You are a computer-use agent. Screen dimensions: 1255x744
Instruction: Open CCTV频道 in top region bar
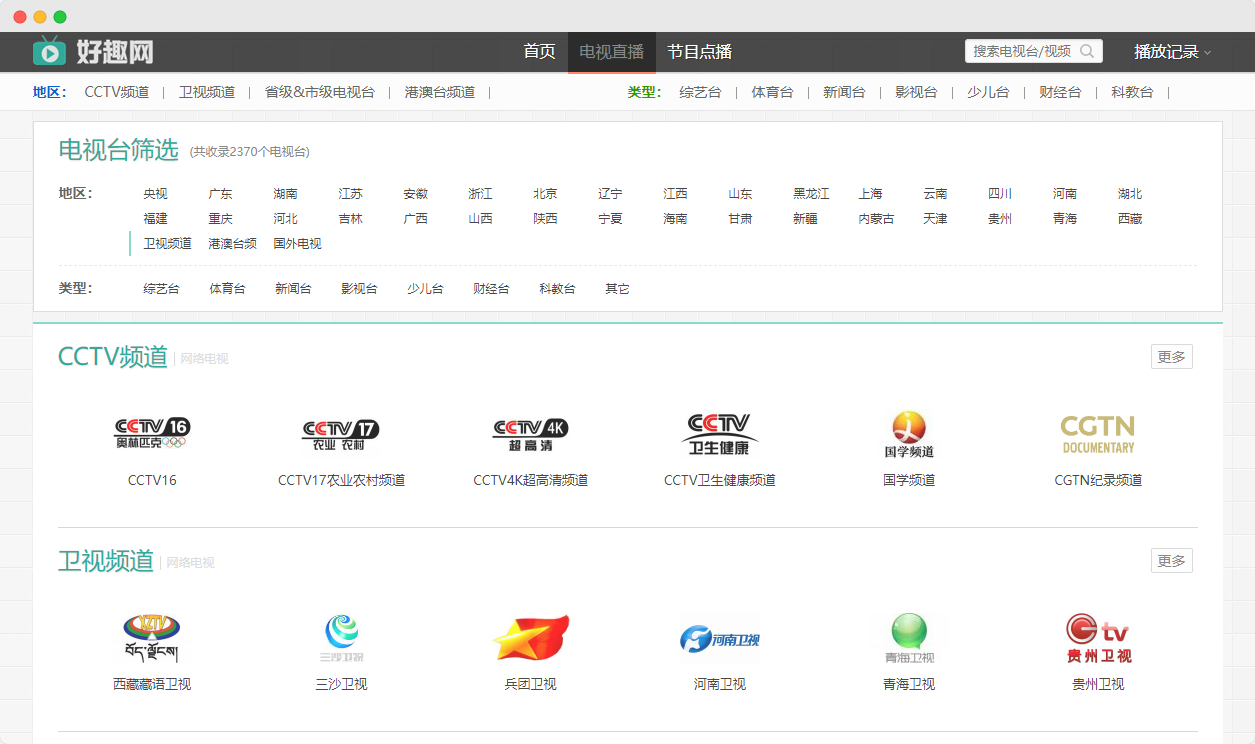pos(117,92)
